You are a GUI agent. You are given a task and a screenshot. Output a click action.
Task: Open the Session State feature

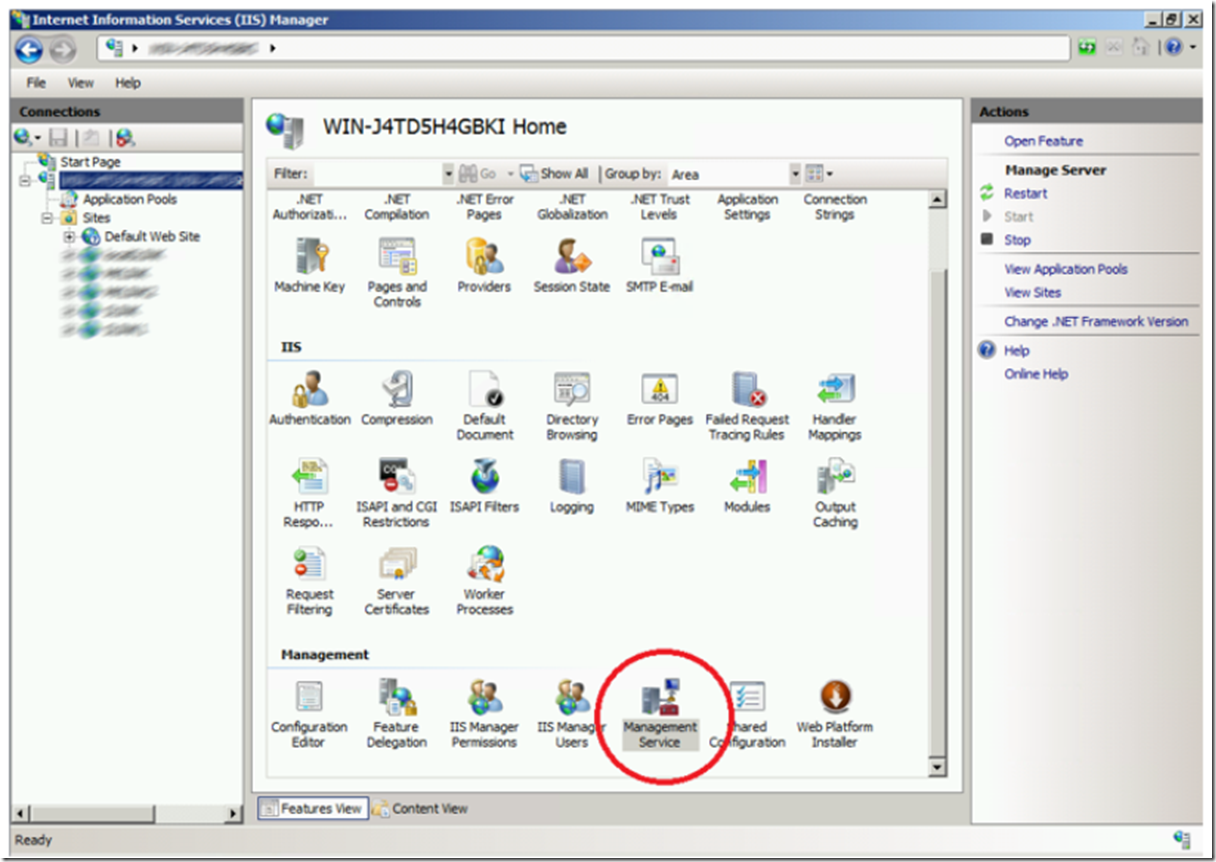click(x=571, y=266)
